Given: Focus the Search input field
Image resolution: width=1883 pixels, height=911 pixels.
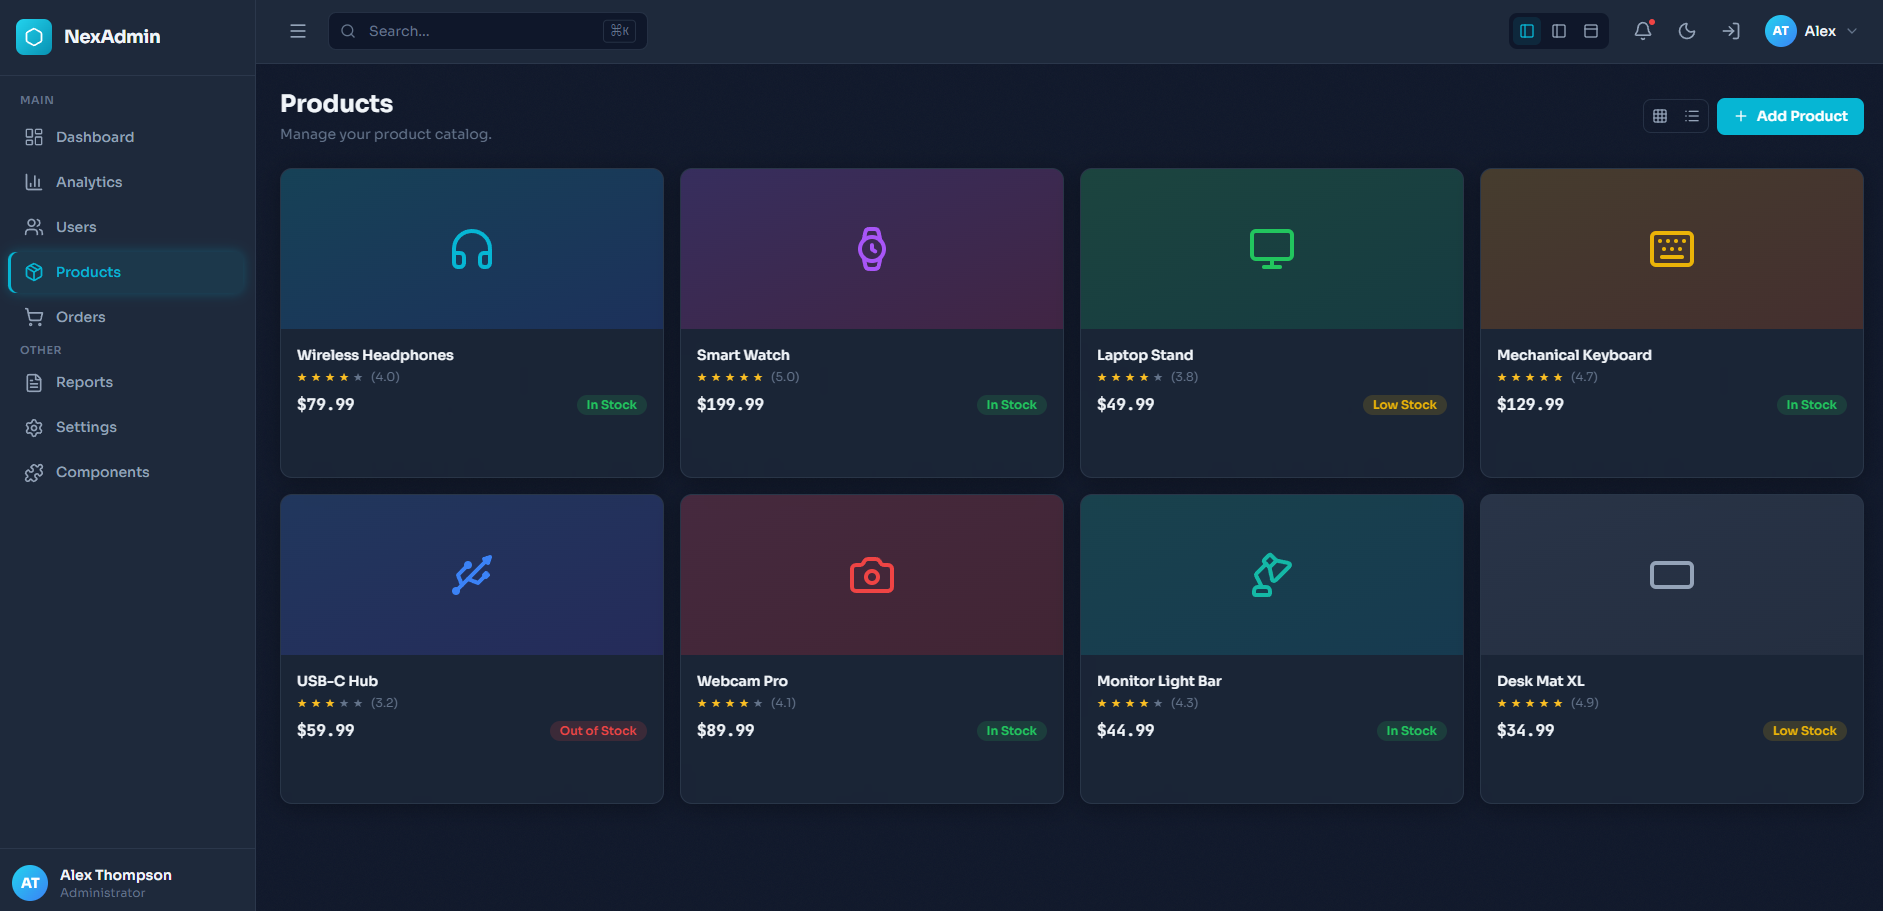Looking at the screenshot, I should click(480, 31).
